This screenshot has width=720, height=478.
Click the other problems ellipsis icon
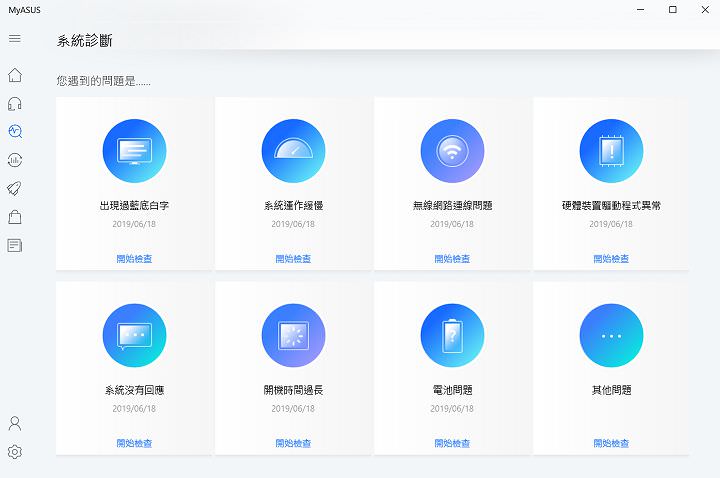[x=611, y=335]
